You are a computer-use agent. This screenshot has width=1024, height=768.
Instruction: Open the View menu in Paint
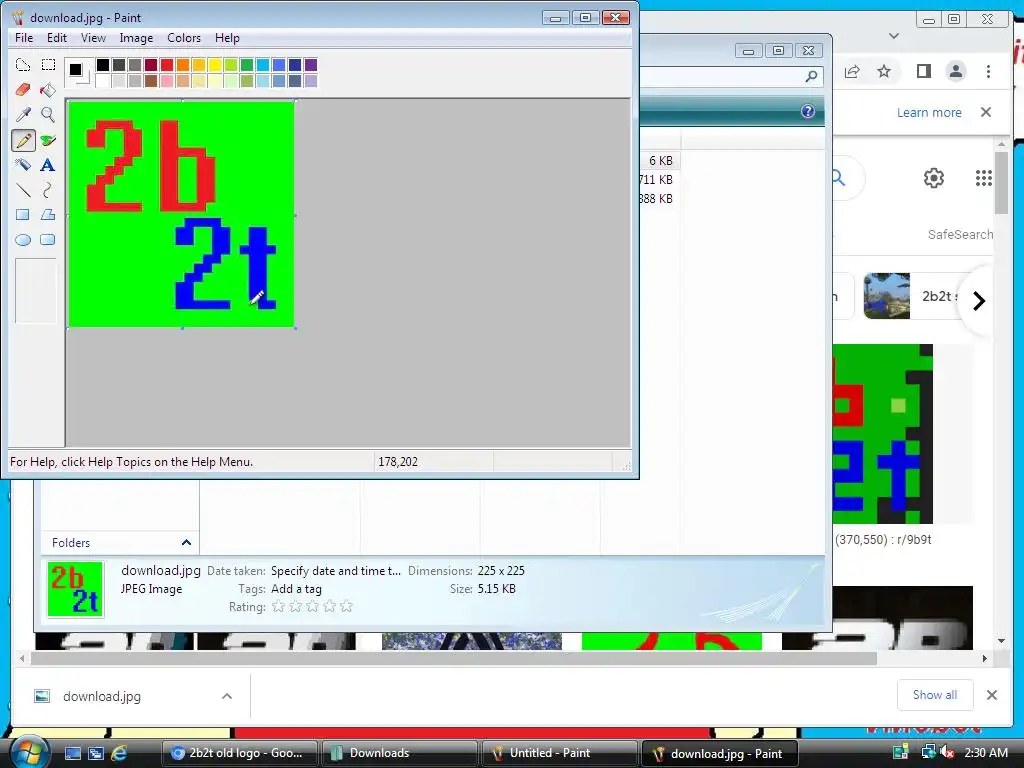(x=93, y=38)
